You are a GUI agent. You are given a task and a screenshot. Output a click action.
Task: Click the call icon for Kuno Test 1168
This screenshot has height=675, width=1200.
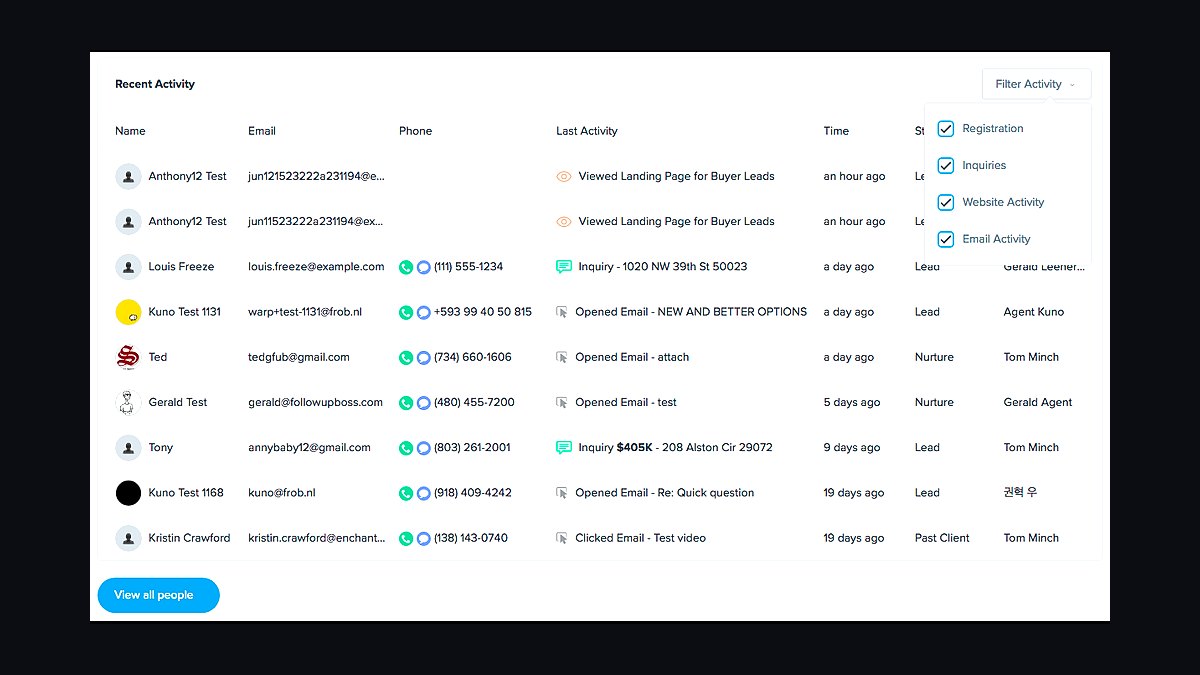coord(406,493)
